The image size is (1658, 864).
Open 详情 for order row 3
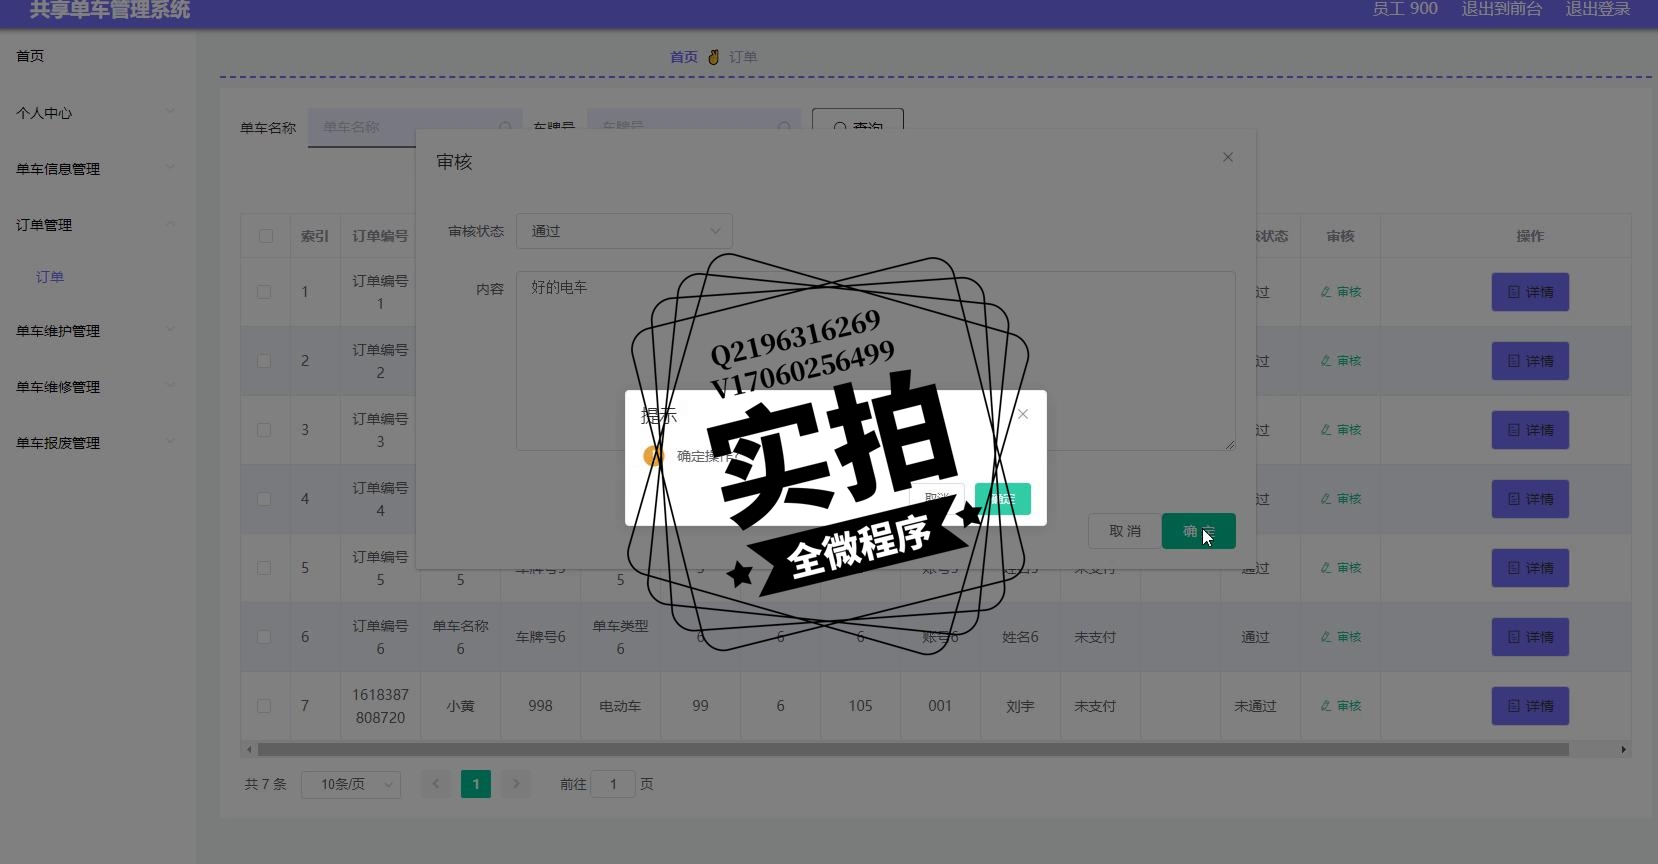pos(1530,430)
